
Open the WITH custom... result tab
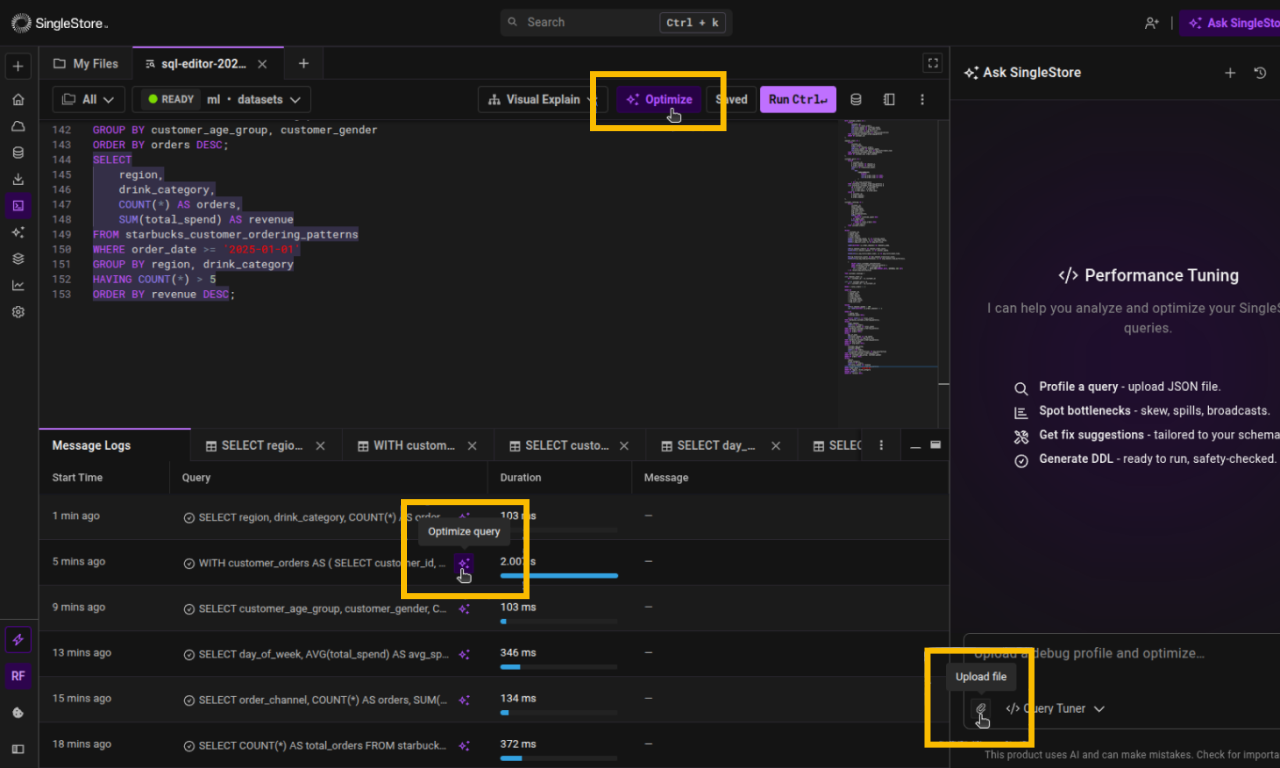click(417, 446)
